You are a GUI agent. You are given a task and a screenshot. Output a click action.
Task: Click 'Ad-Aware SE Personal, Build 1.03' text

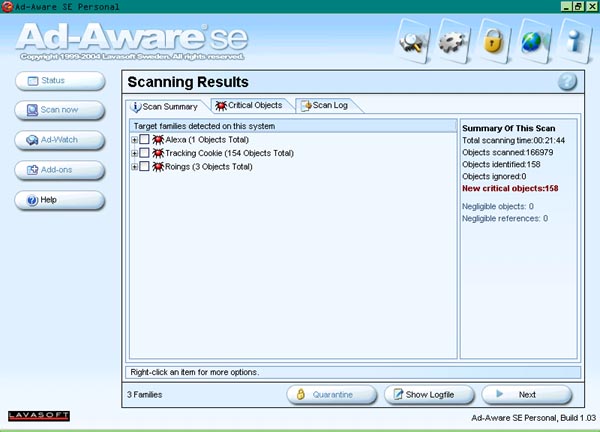click(x=533, y=418)
